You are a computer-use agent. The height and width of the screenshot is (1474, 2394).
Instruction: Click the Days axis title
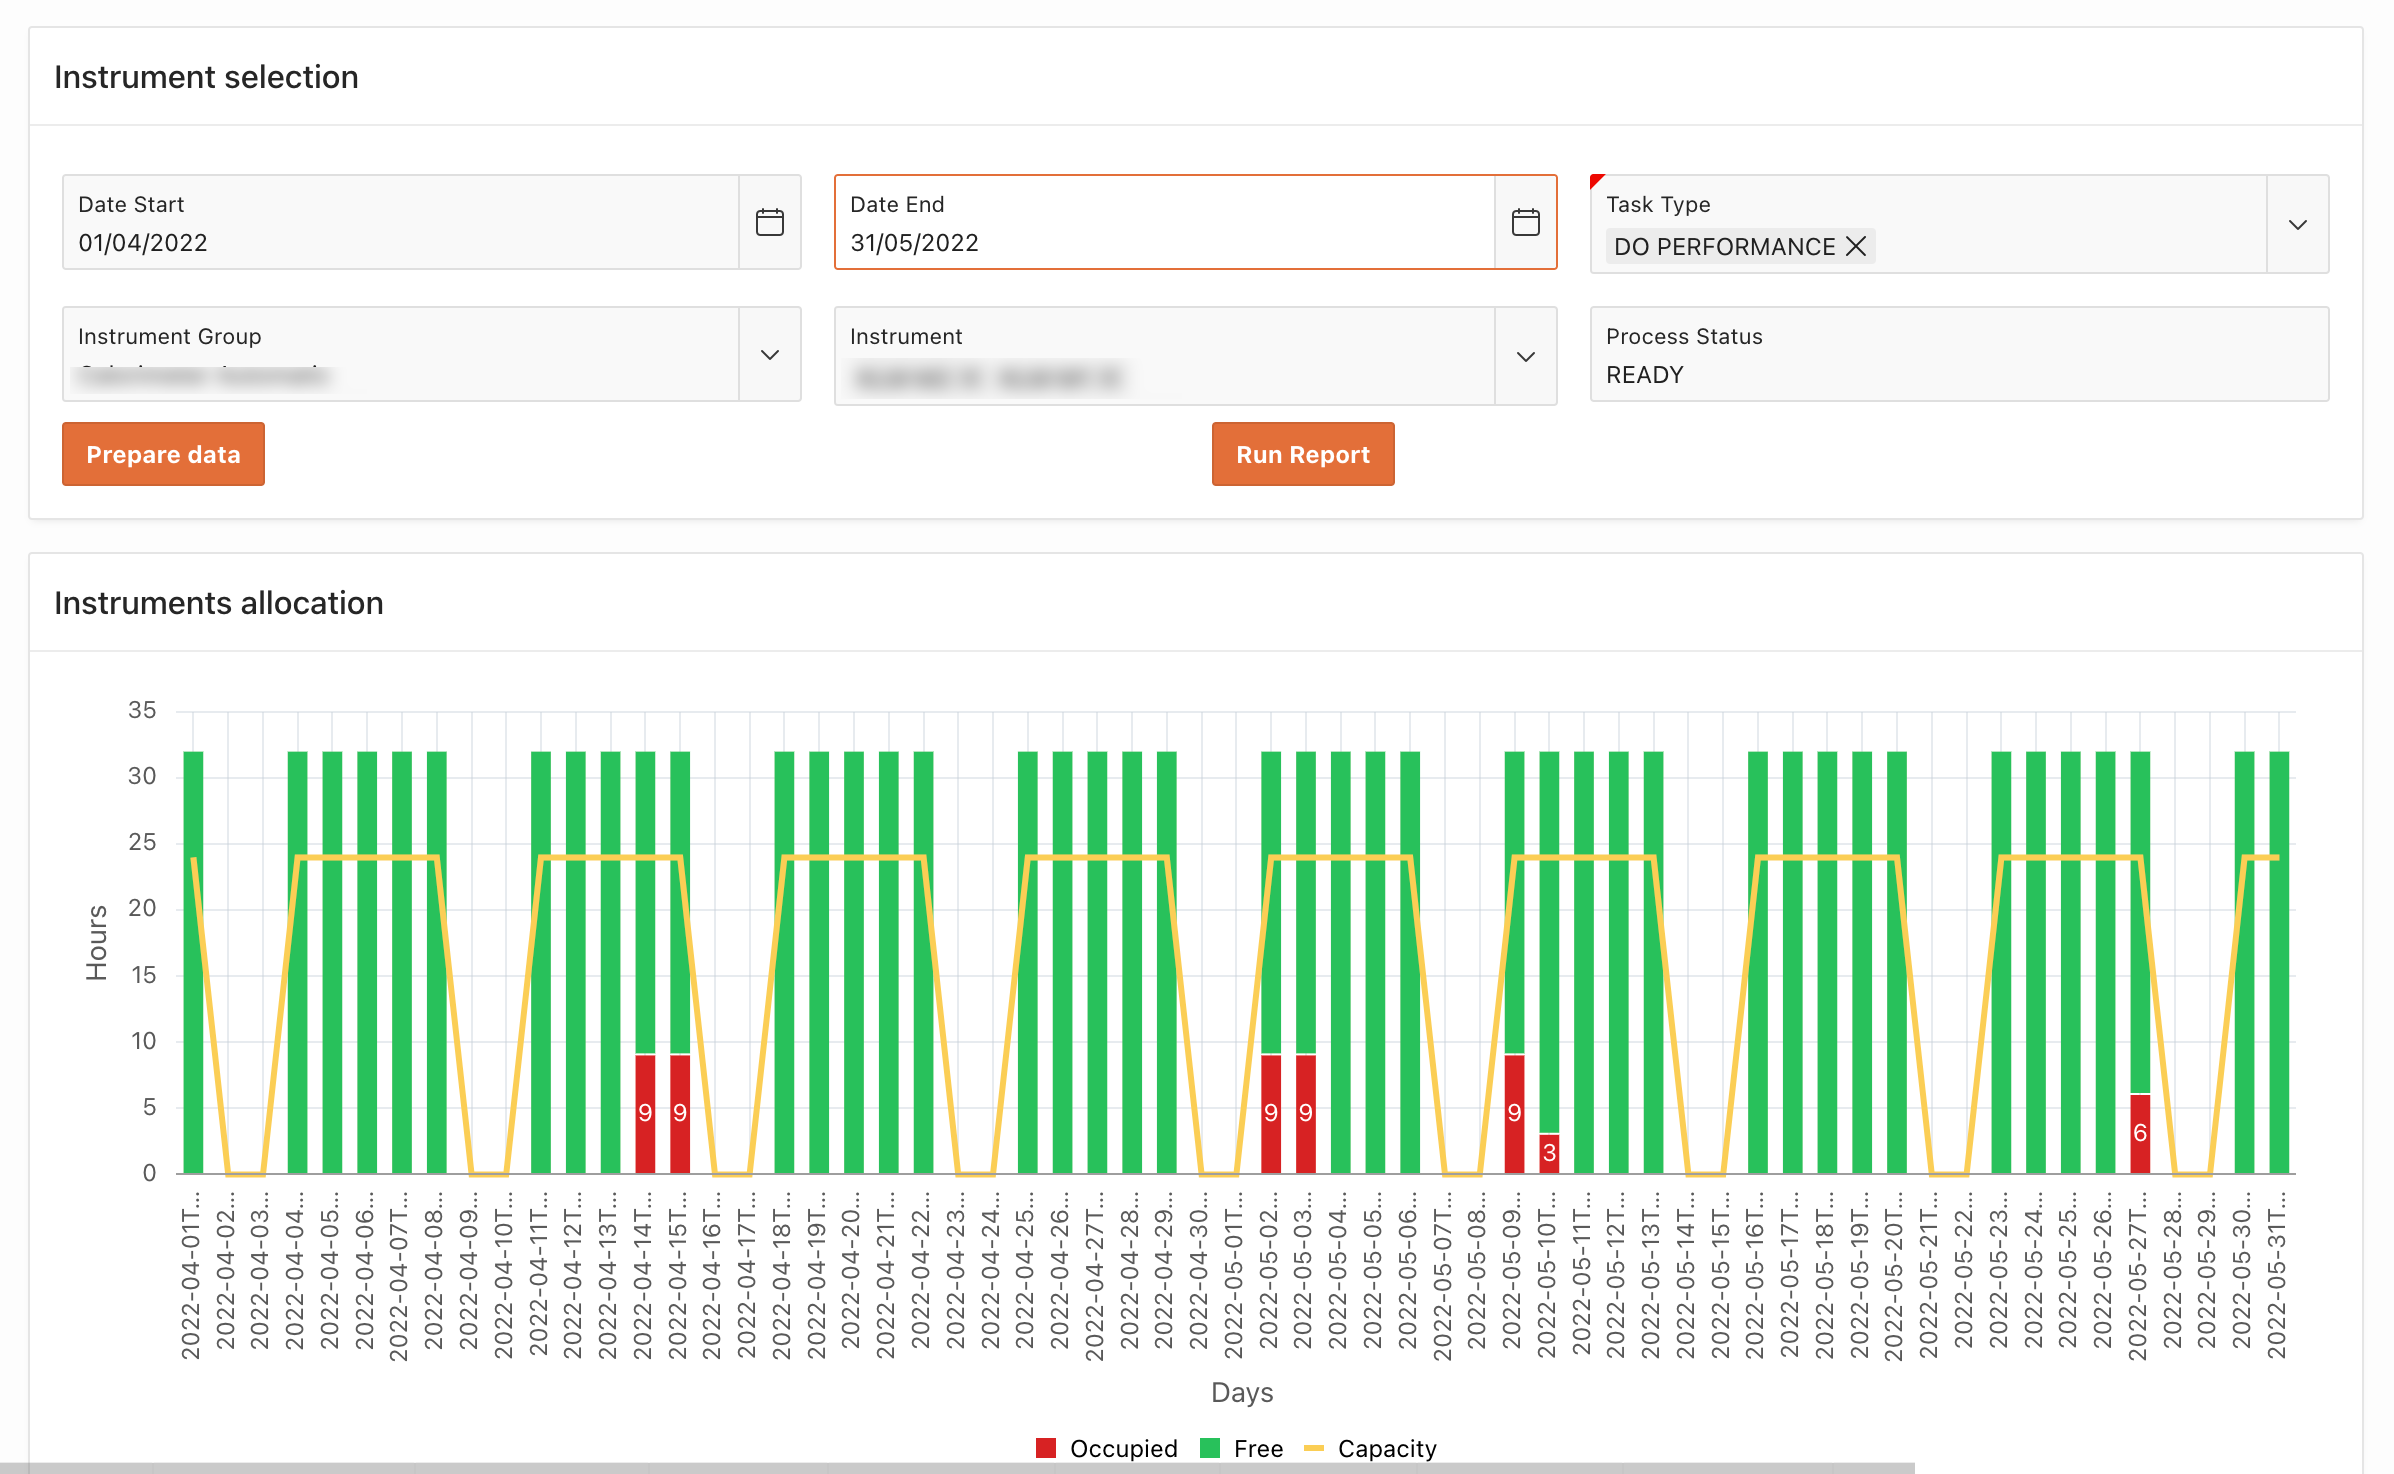[x=1242, y=1392]
